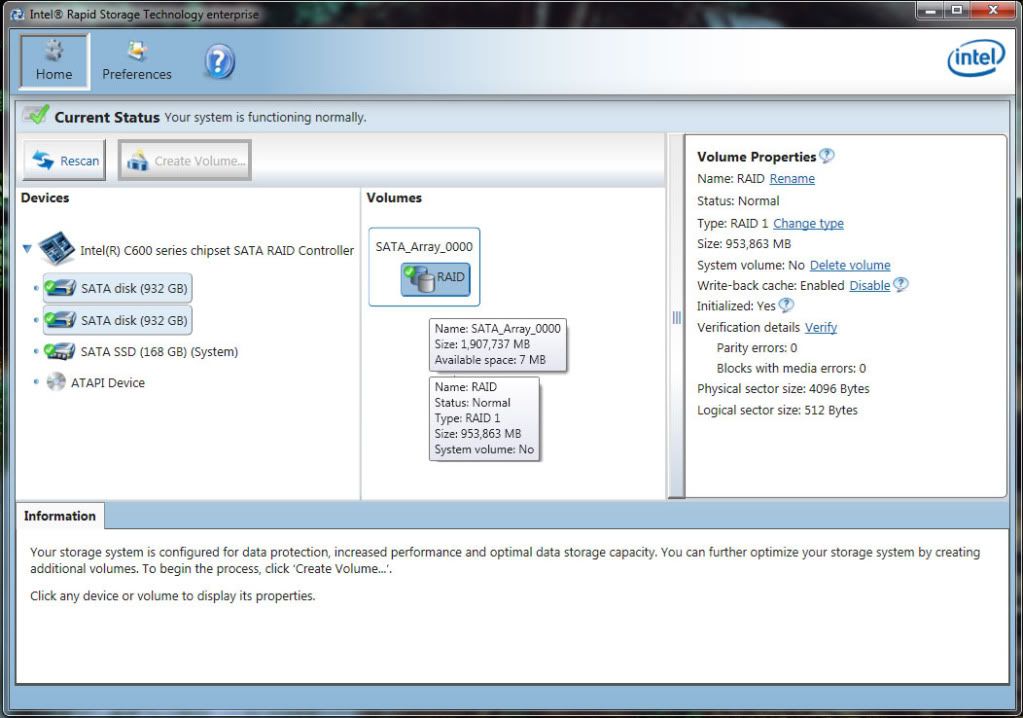Open the Preferences section
Viewport: 1023px width, 718px height.
pyautogui.click(x=137, y=61)
